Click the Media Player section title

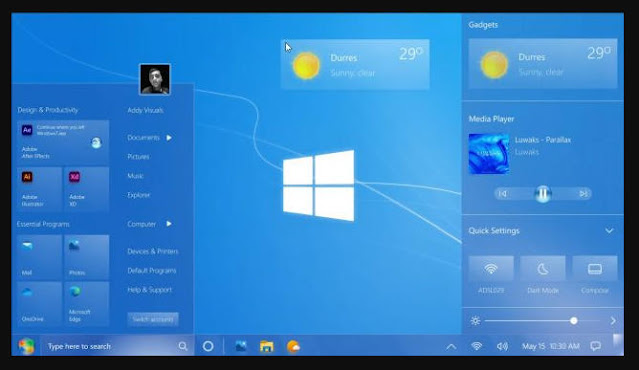pyautogui.click(x=491, y=119)
